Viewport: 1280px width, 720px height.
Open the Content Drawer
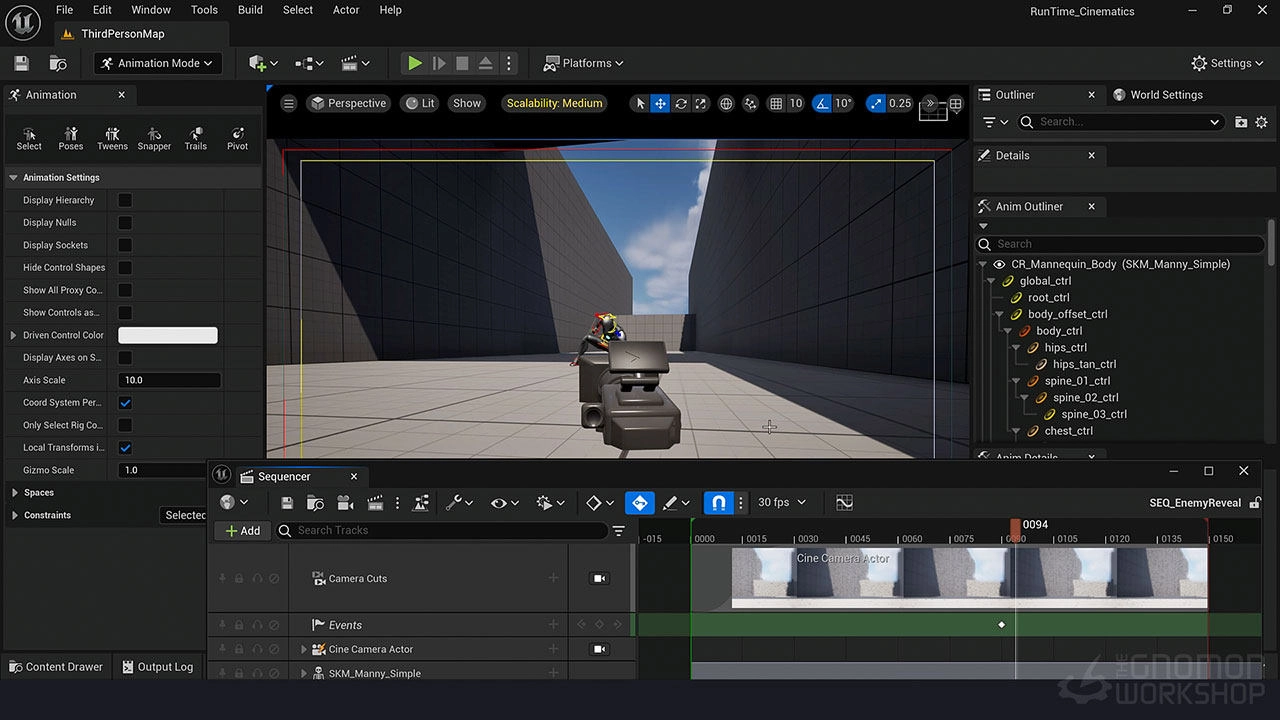[x=55, y=666]
